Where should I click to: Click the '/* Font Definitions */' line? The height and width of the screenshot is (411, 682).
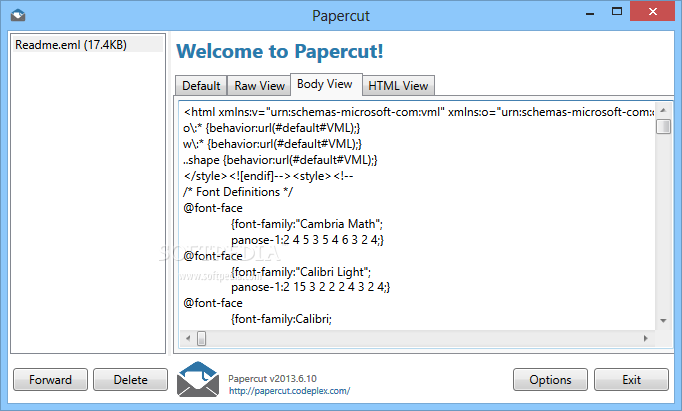(x=238, y=192)
